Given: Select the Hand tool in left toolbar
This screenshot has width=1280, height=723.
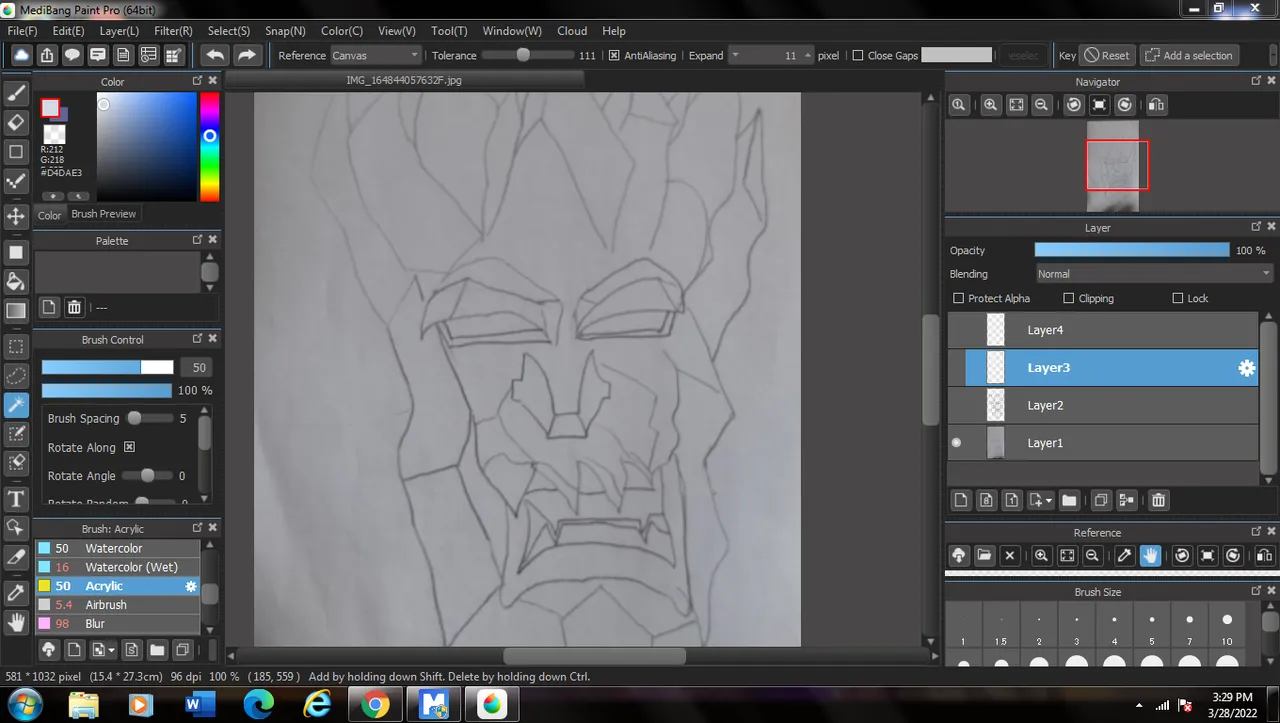Looking at the screenshot, I should [16, 622].
